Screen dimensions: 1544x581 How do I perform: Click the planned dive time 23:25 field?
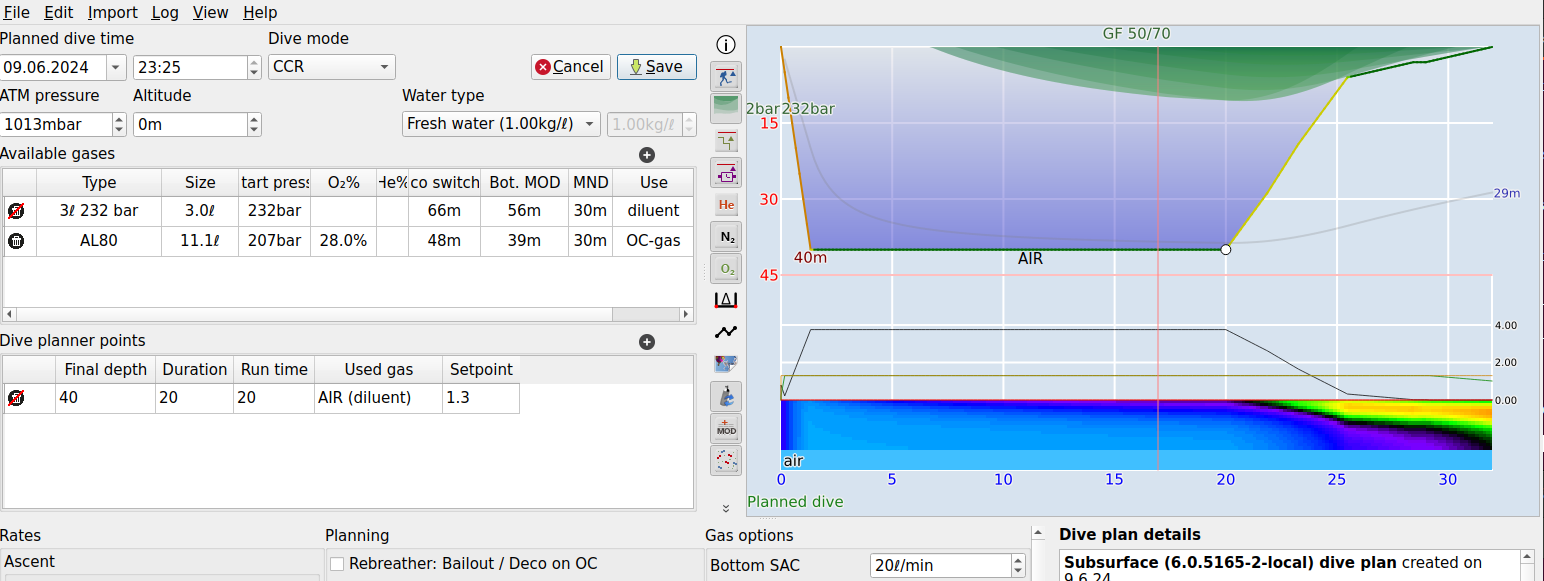pyautogui.click(x=190, y=67)
